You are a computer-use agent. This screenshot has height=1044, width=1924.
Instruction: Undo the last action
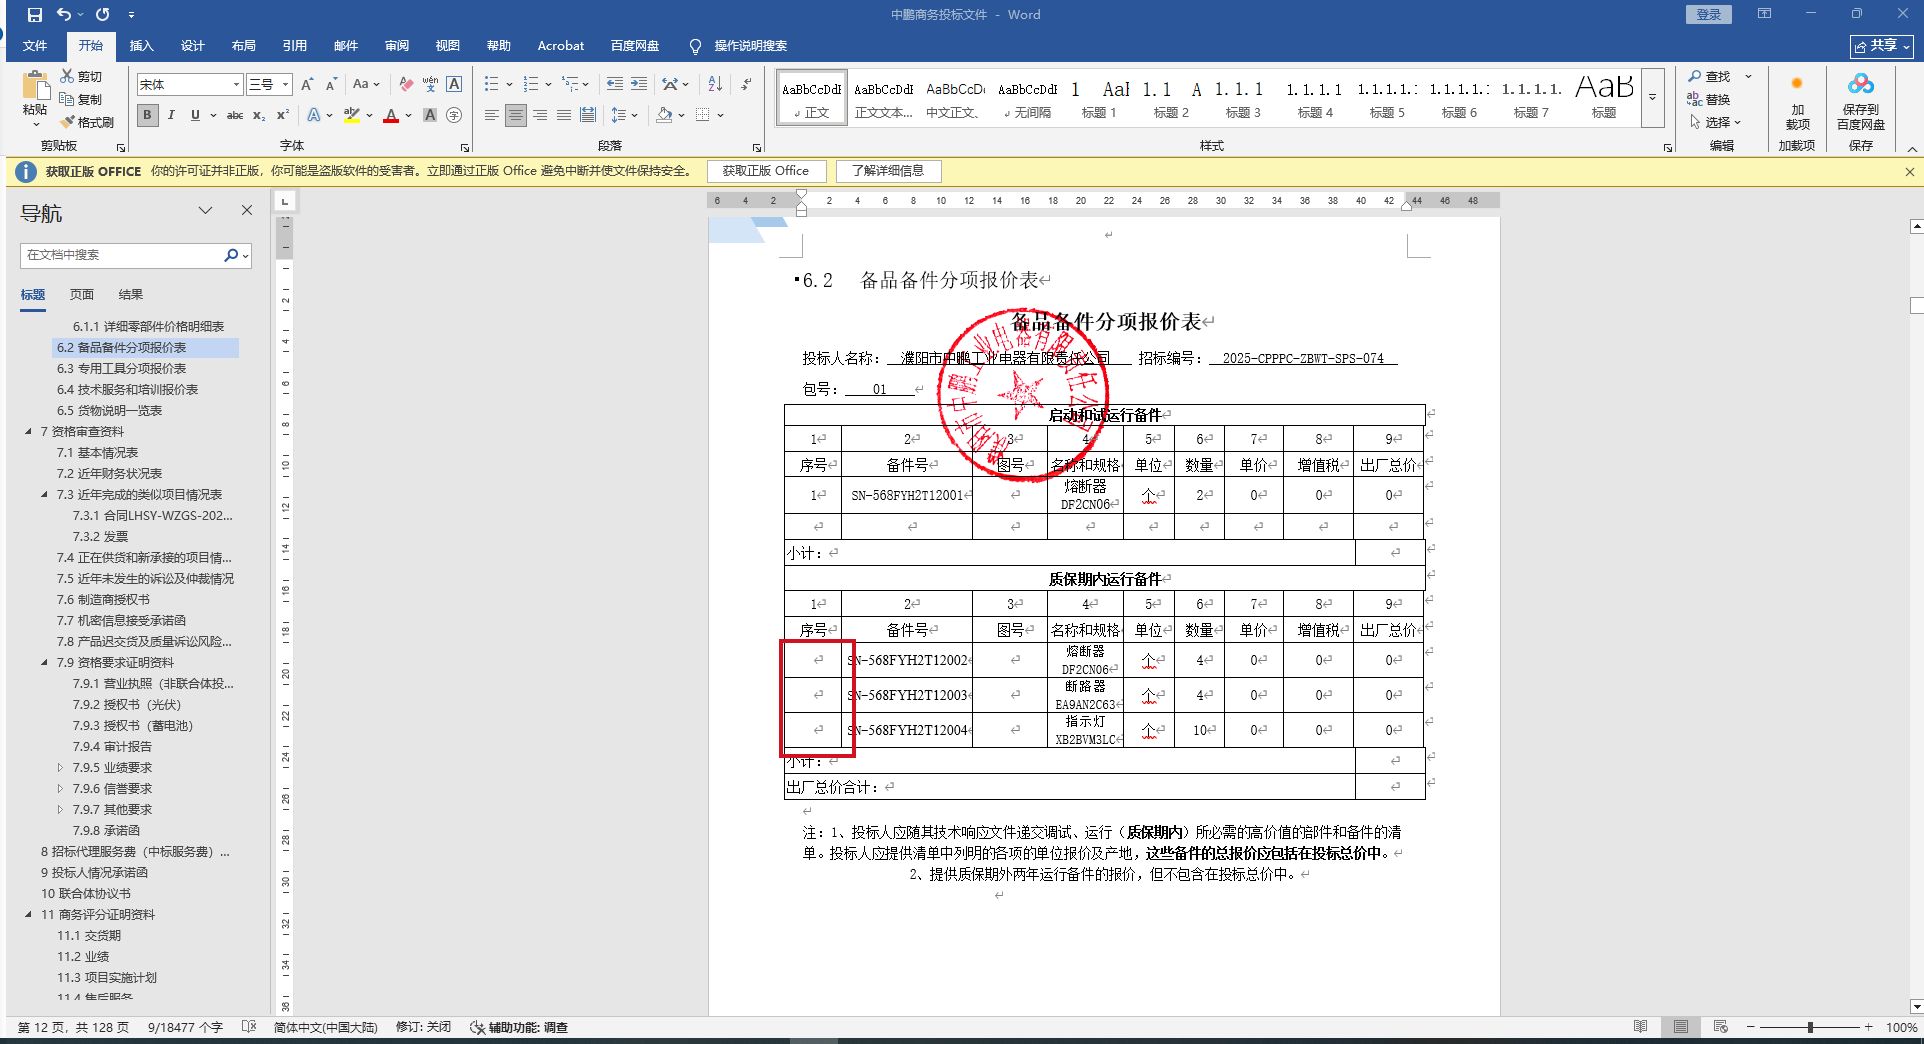click(x=64, y=15)
